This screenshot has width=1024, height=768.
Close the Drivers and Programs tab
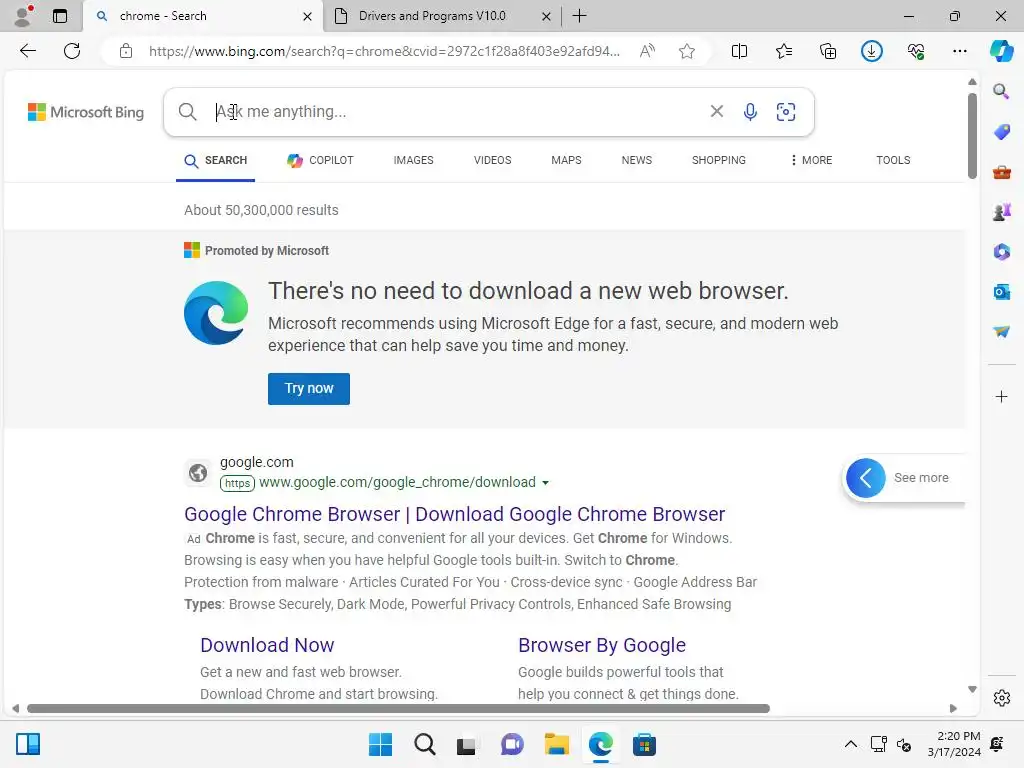click(546, 16)
